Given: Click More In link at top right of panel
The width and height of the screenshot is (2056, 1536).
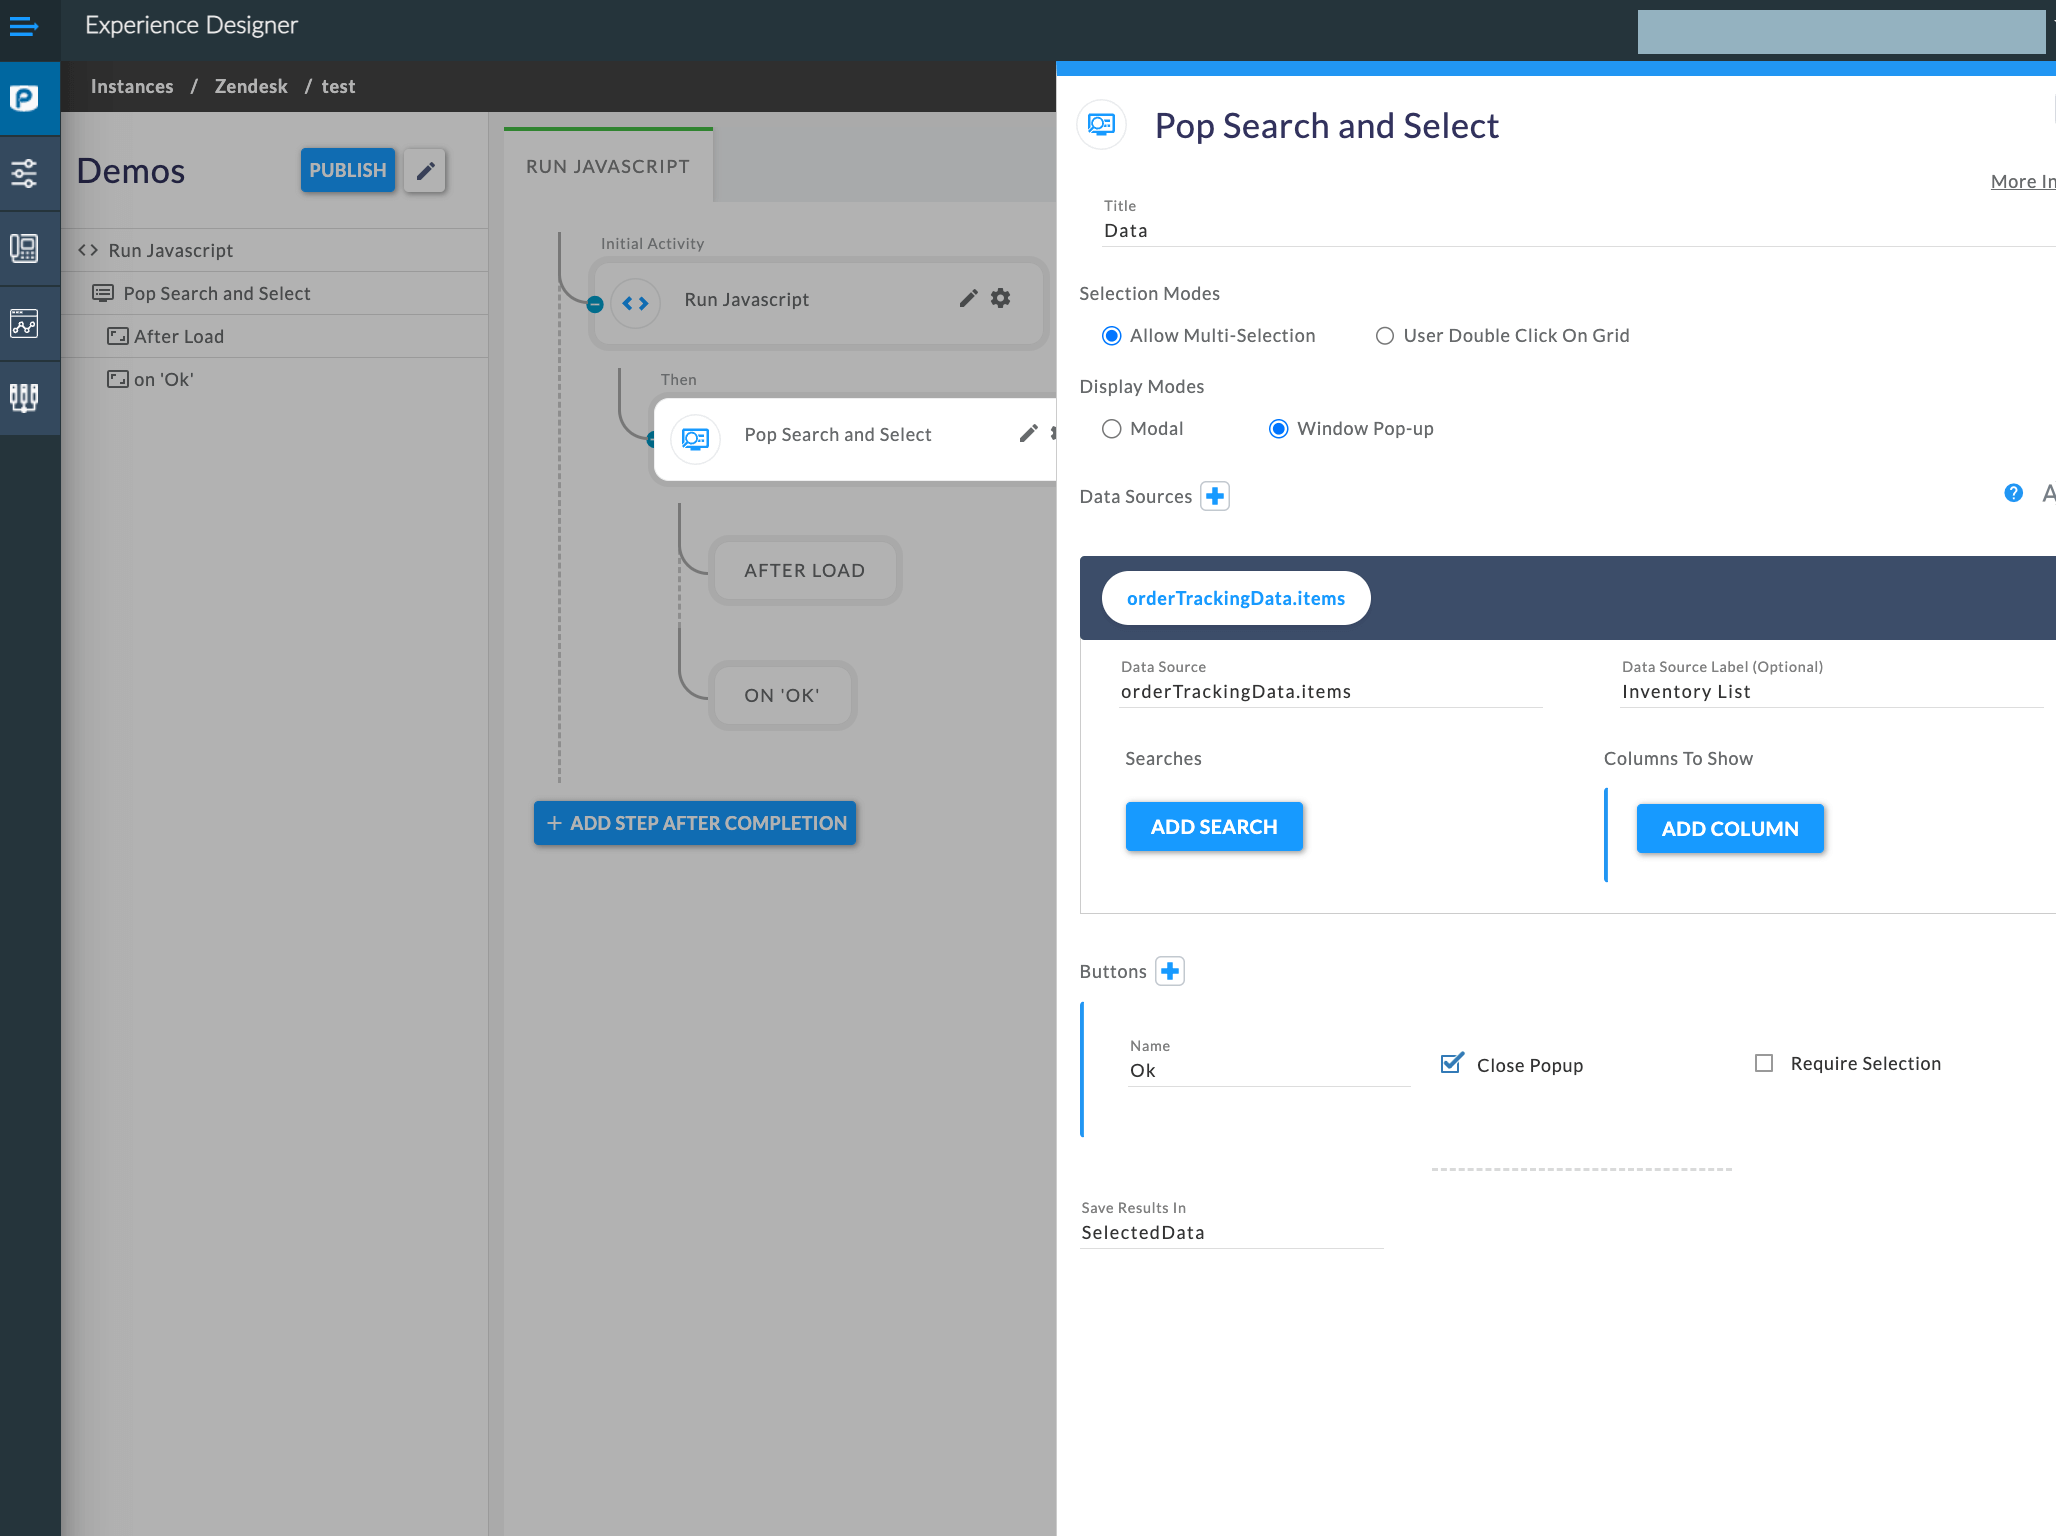Looking at the screenshot, I should click(2021, 181).
